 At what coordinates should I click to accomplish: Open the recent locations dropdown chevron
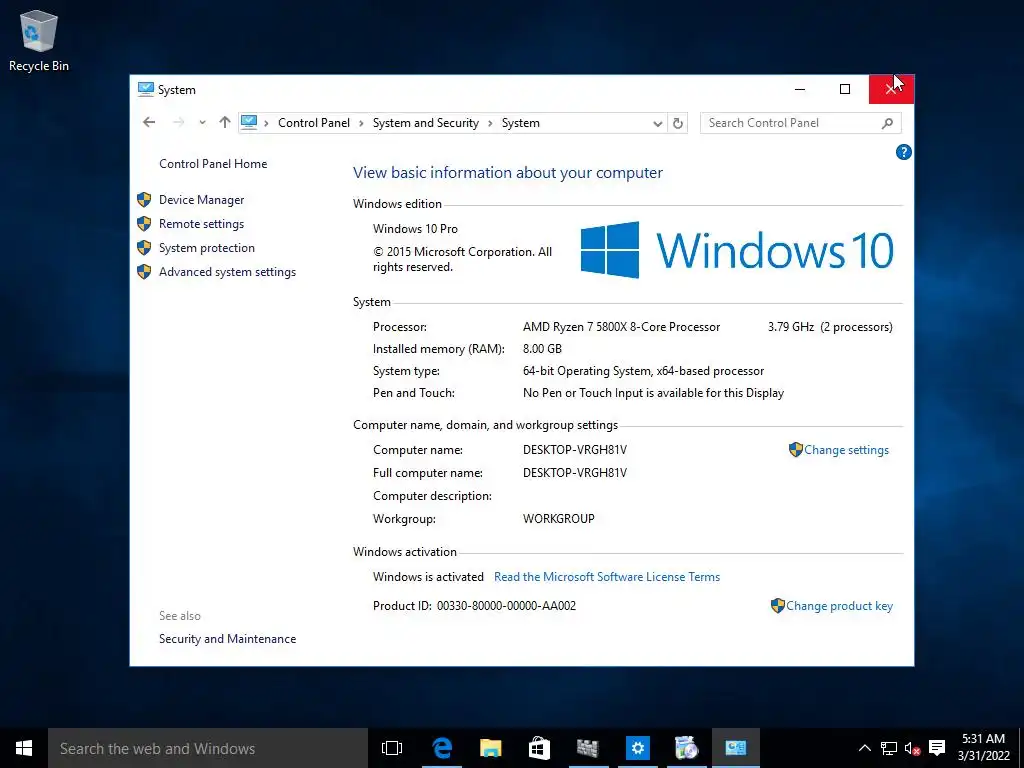pyautogui.click(x=202, y=122)
